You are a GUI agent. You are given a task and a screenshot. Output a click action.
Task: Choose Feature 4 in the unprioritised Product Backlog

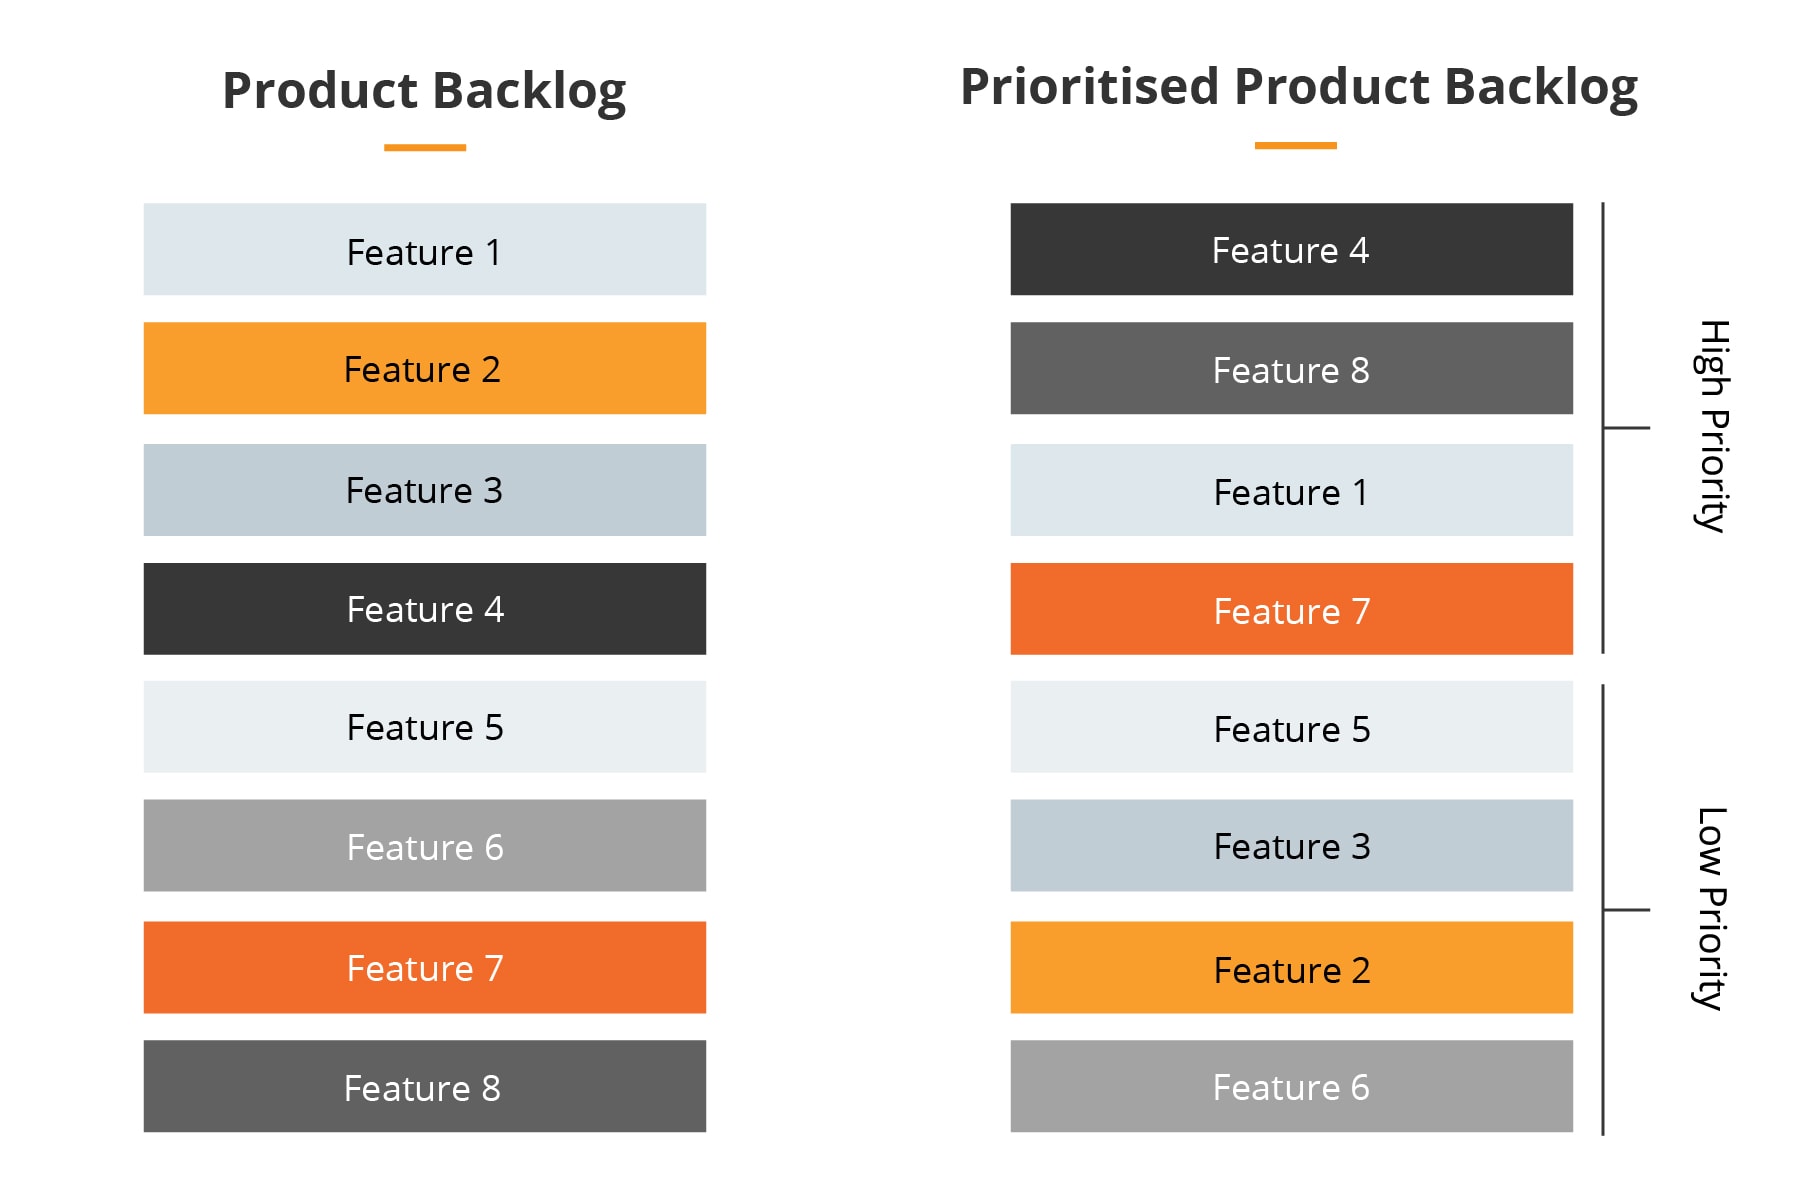[424, 609]
